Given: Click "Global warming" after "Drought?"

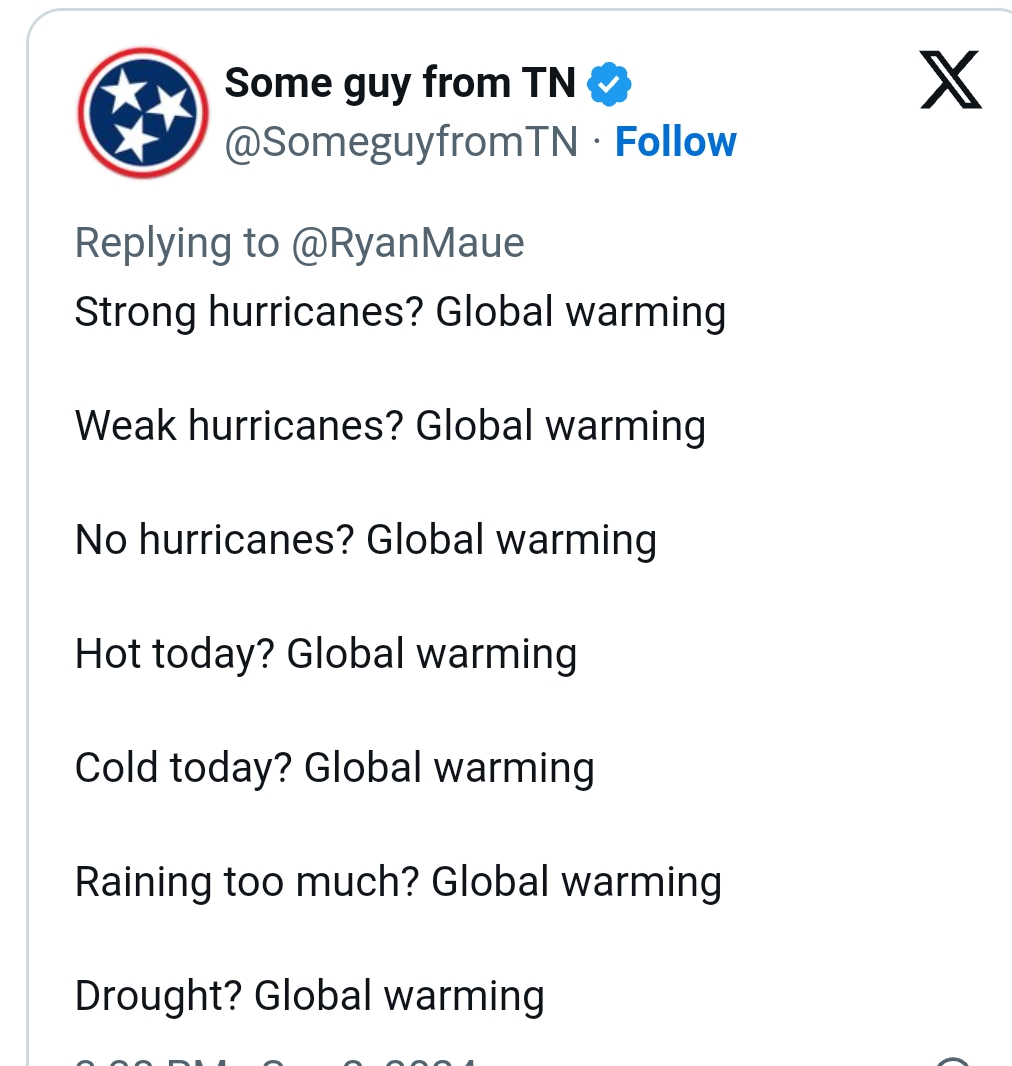Looking at the screenshot, I should [399, 996].
